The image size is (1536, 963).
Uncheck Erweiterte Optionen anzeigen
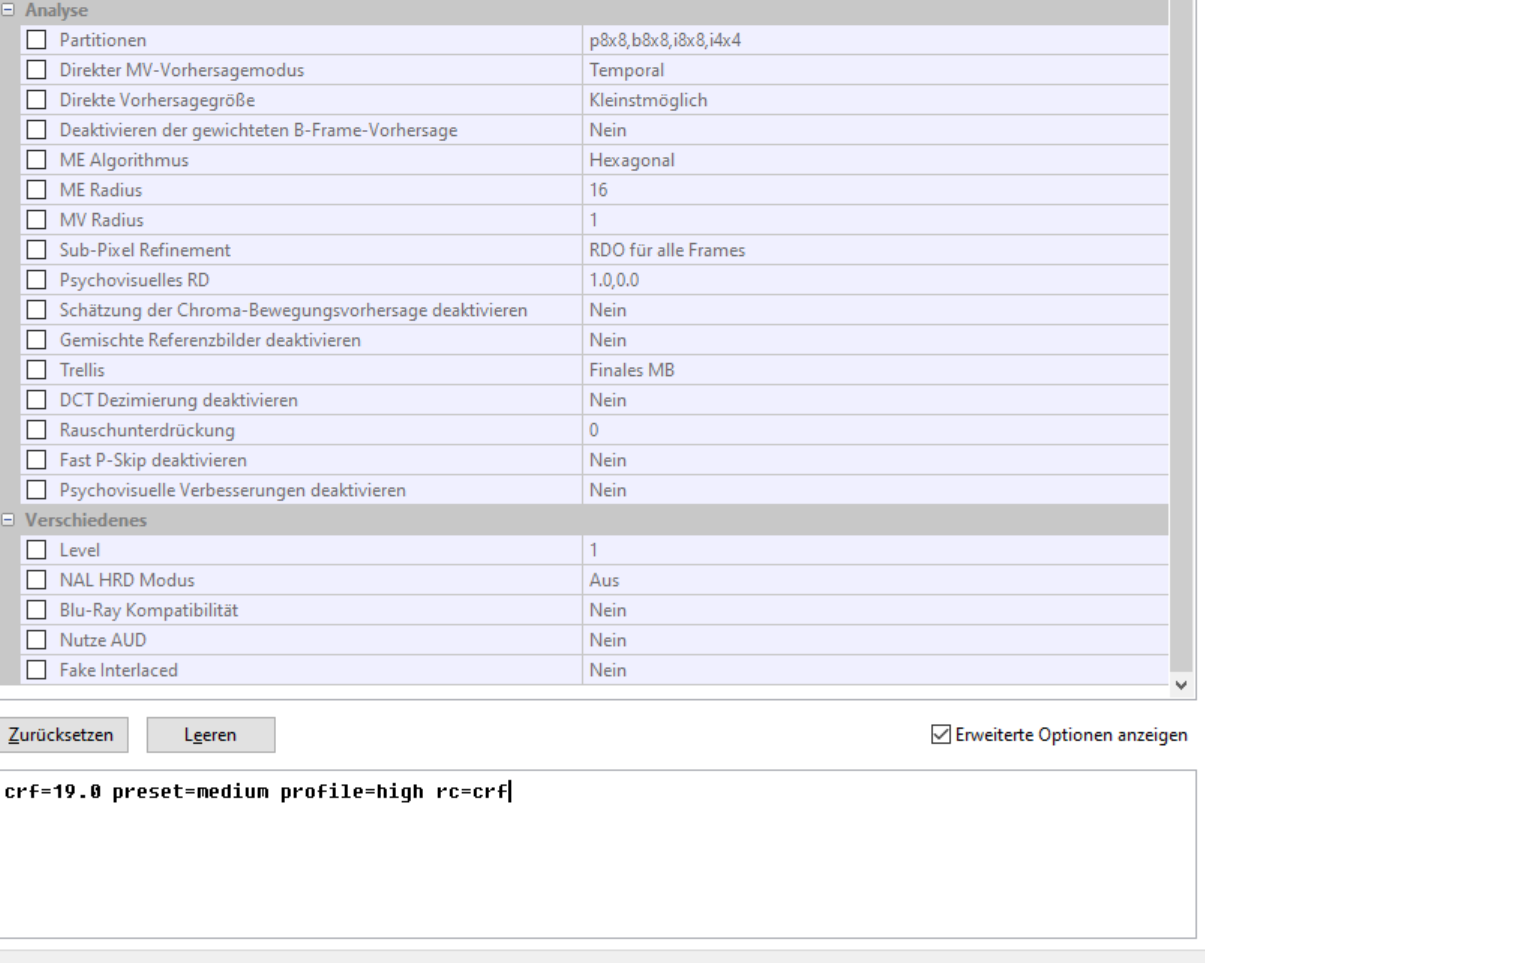941,735
